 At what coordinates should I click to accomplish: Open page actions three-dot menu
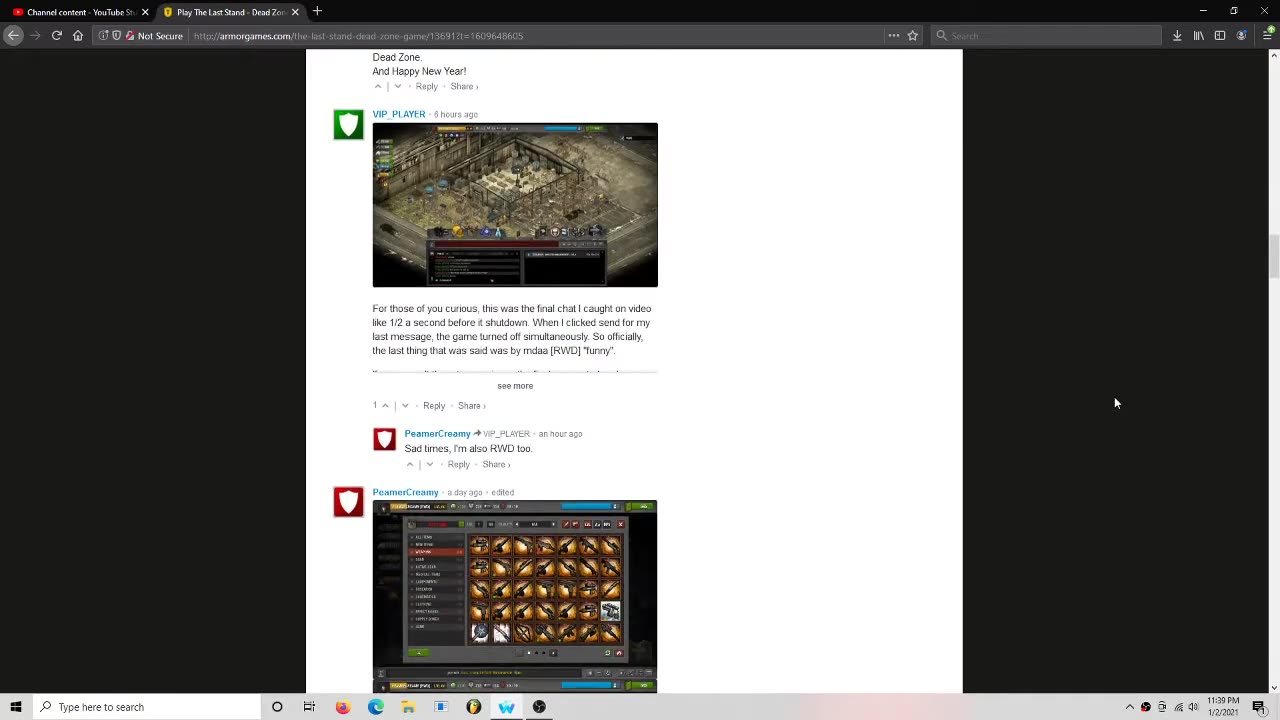pyautogui.click(x=893, y=35)
